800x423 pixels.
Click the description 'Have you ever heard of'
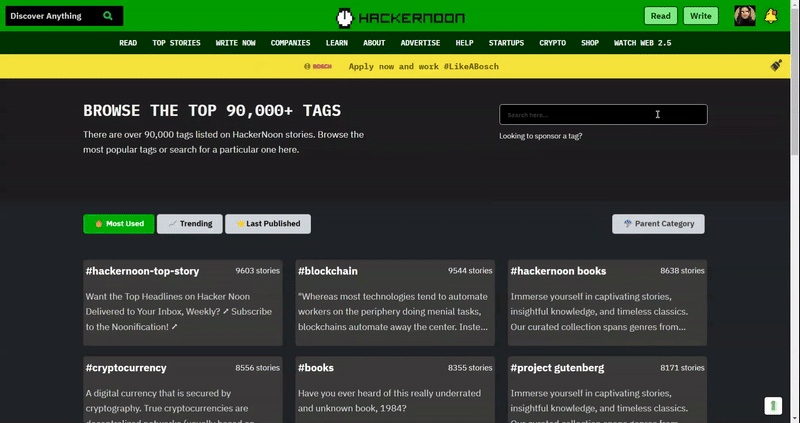tap(389, 401)
